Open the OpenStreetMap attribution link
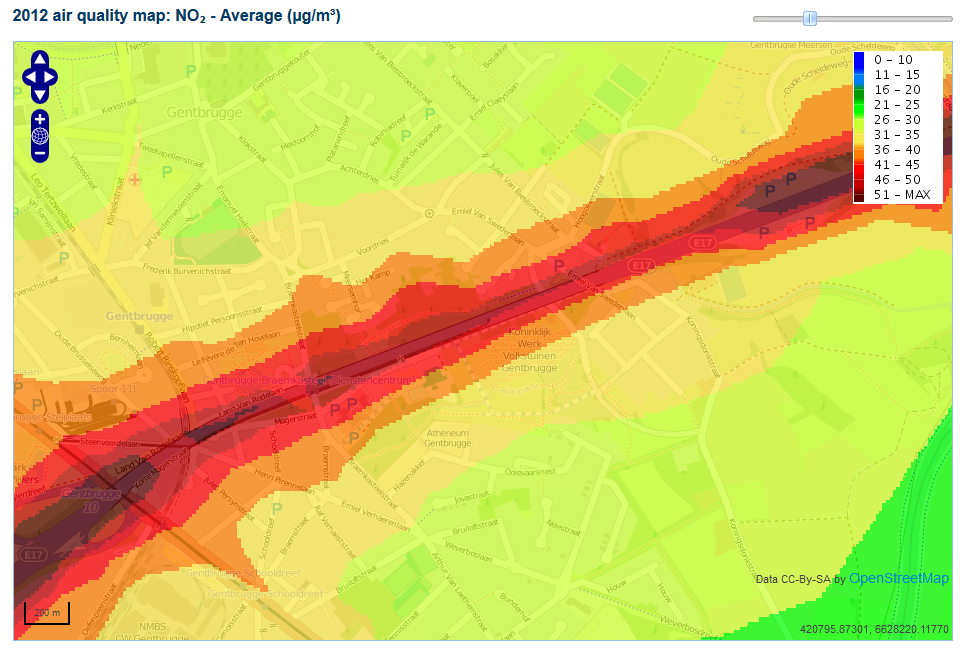960x651 pixels. click(898, 578)
